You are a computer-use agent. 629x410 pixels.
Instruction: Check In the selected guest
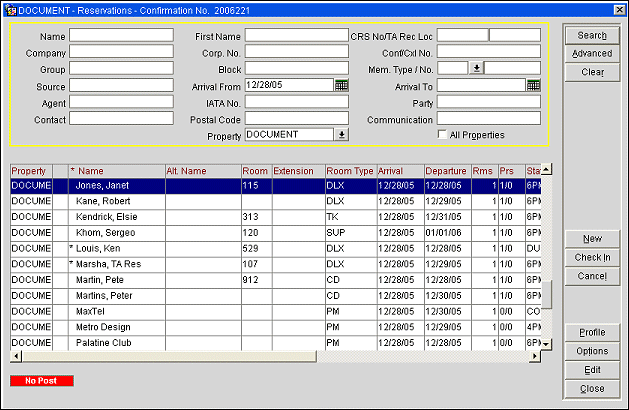click(592, 257)
